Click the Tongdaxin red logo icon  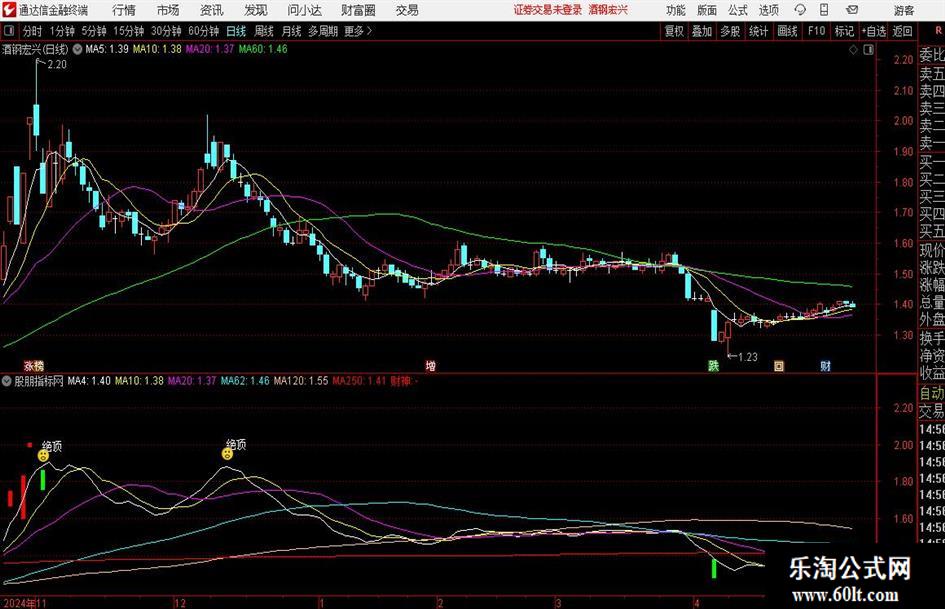coord(9,10)
